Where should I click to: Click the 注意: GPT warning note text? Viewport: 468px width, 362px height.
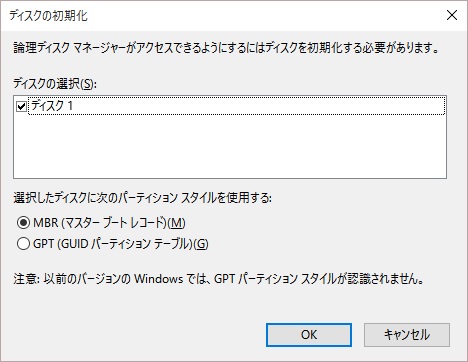[x=219, y=278]
